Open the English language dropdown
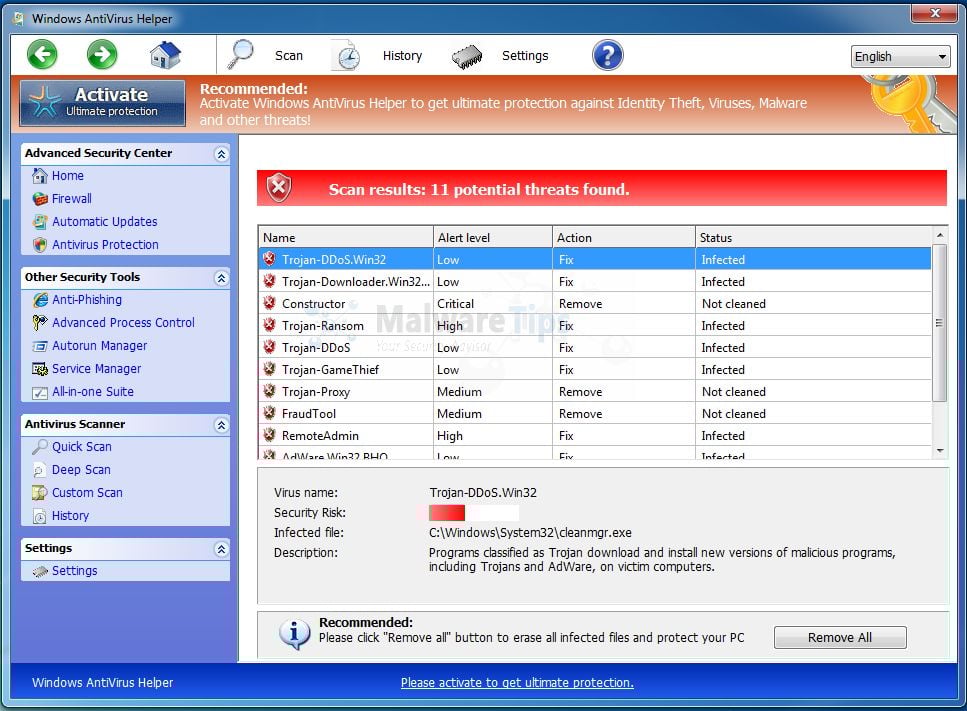This screenshot has height=711, width=967. (x=900, y=57)
